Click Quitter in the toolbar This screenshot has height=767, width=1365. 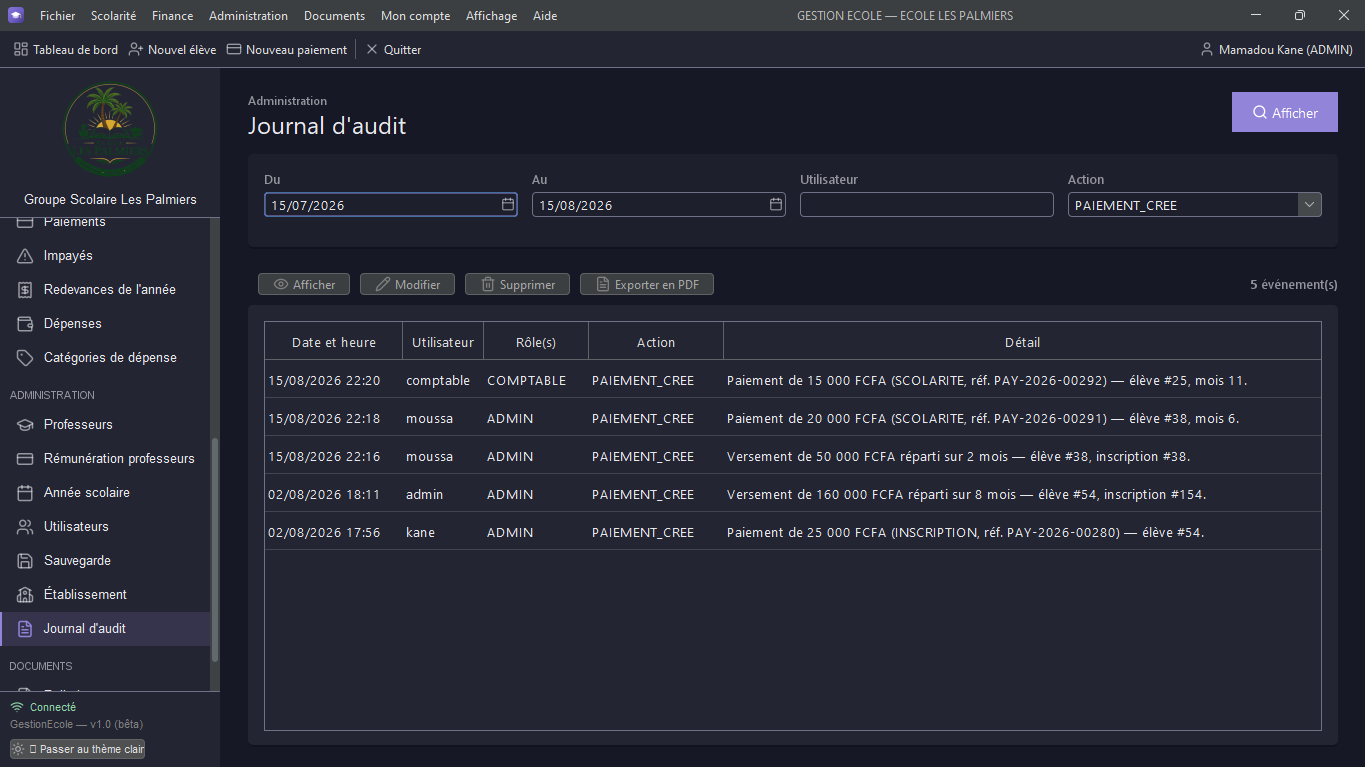click(393, 50)
